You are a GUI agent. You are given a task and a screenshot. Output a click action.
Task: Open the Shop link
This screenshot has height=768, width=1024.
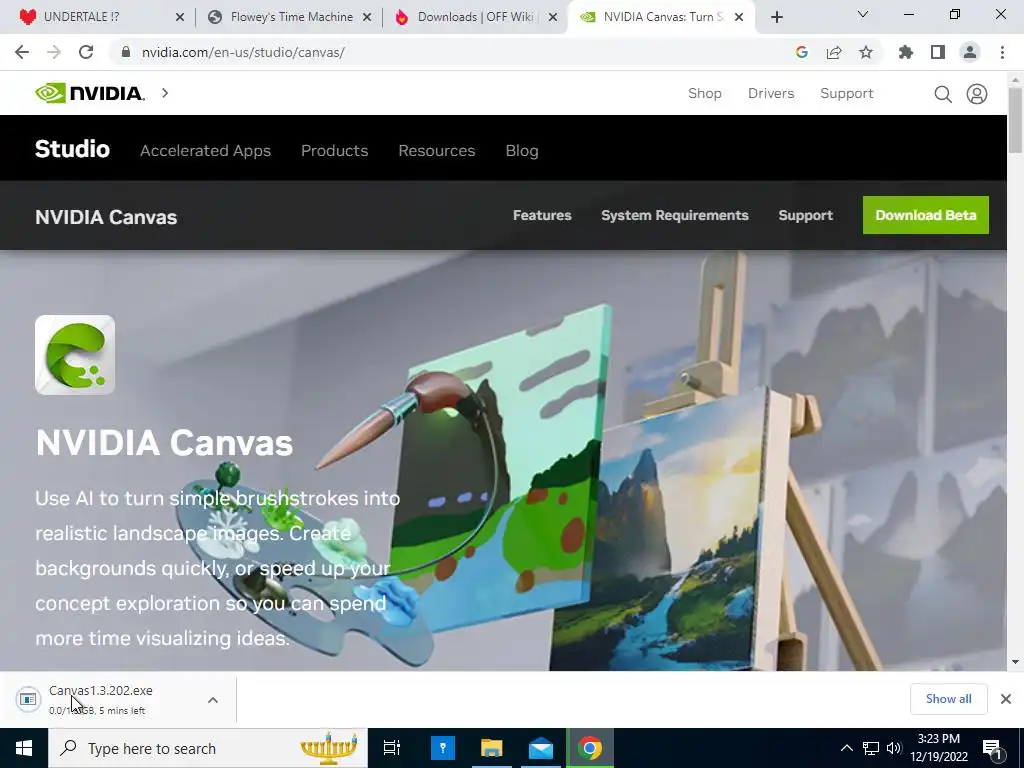tap(705, 93)
